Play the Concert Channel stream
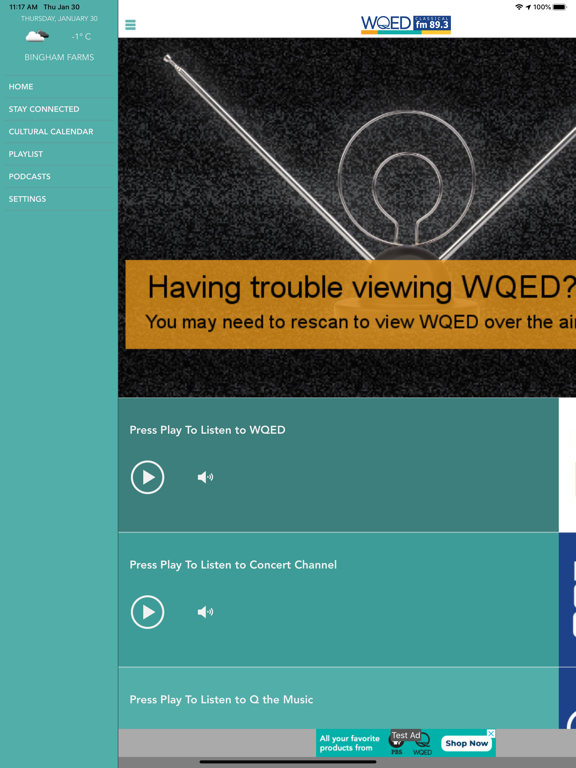Image resolution: width=576 pixels, height=768 pixels. click(147, 612)
